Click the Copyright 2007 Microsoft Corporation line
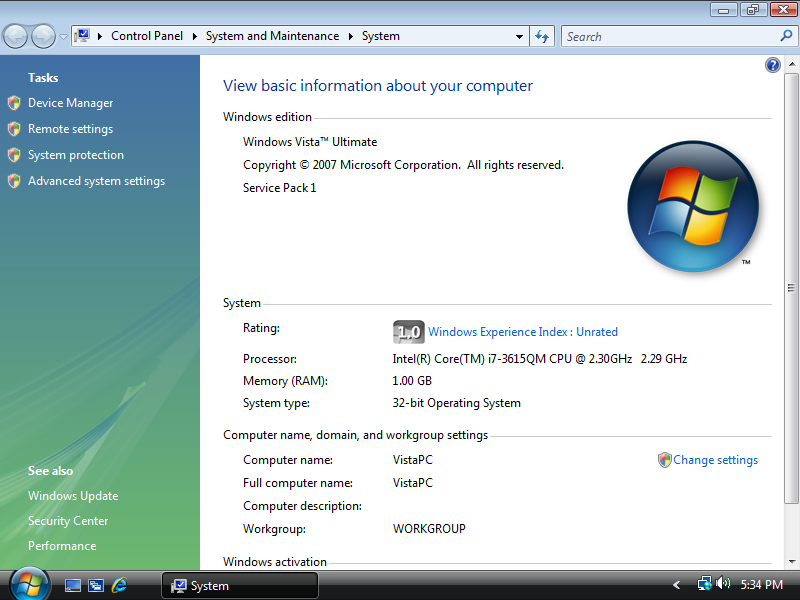The width and height of the screenshot is (800, 600). 403,165
